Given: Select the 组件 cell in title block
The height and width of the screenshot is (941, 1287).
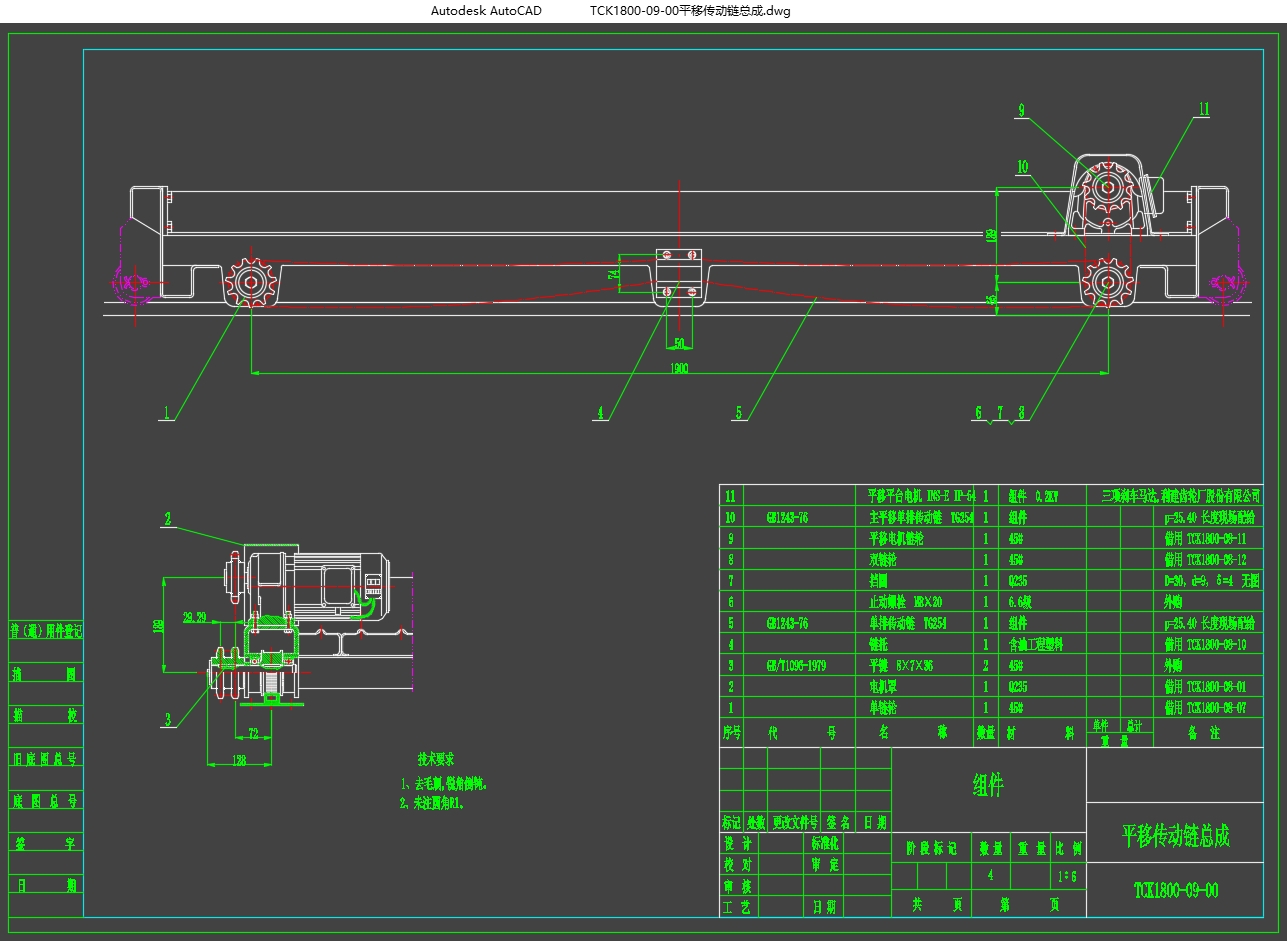Looking at the screenshot, I should tap(987, 786).
